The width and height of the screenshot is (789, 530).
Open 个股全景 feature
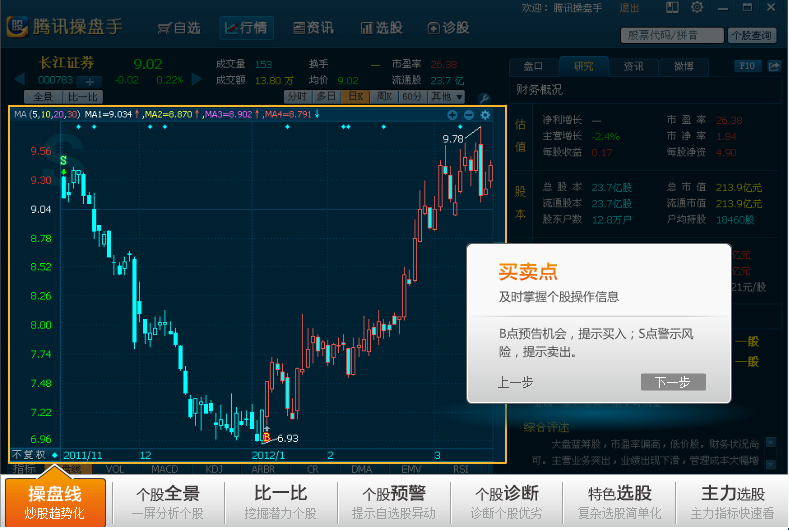[168, 502]
